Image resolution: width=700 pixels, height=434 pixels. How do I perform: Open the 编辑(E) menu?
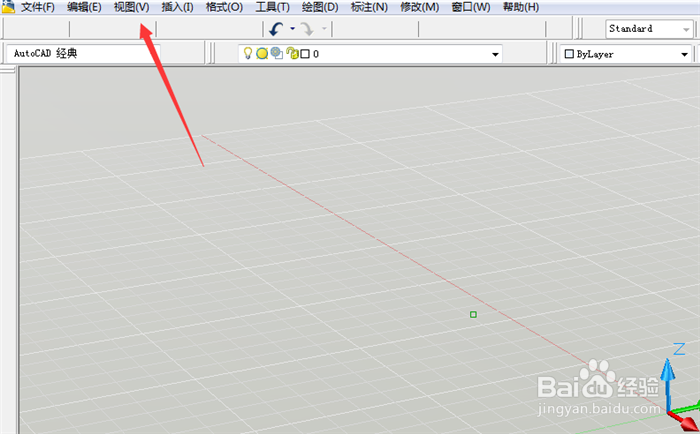(x=84, y=7)
